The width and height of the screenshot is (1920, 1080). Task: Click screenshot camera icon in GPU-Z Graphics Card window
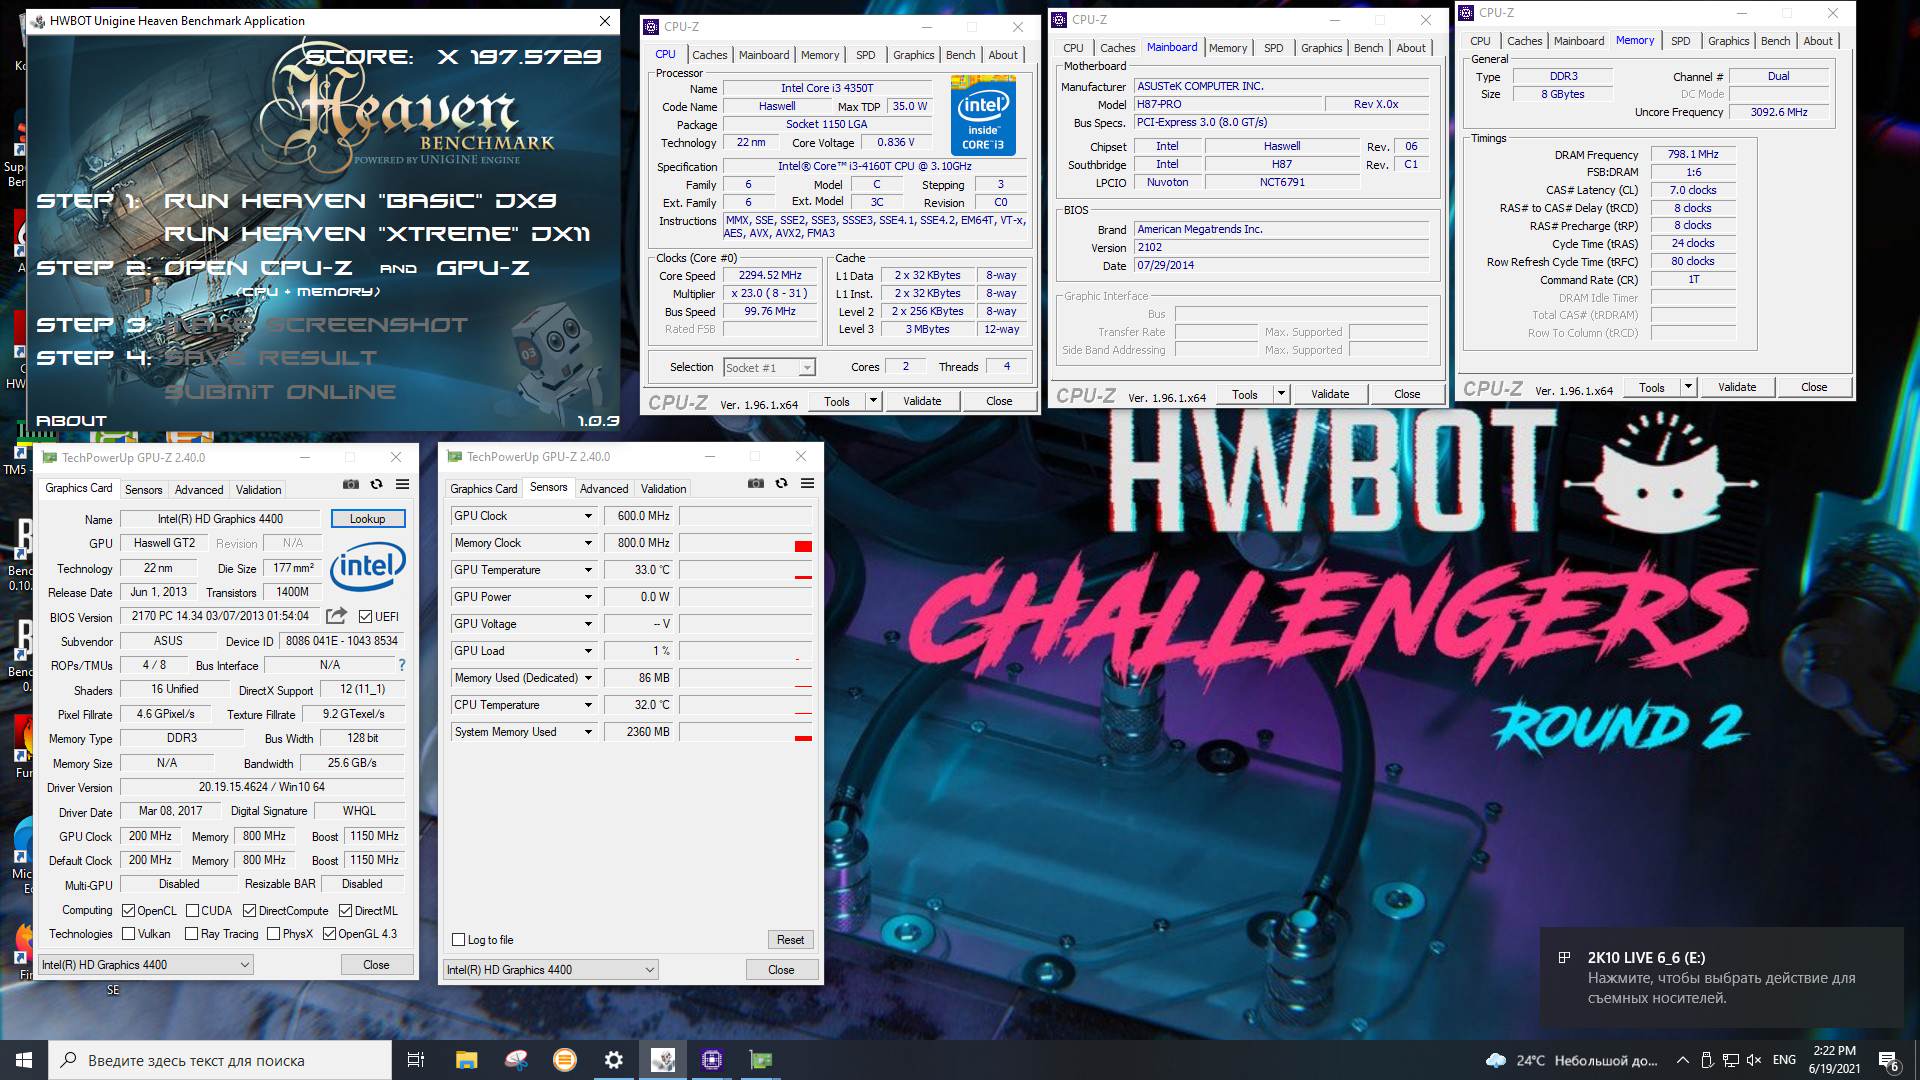click(350, 484)
